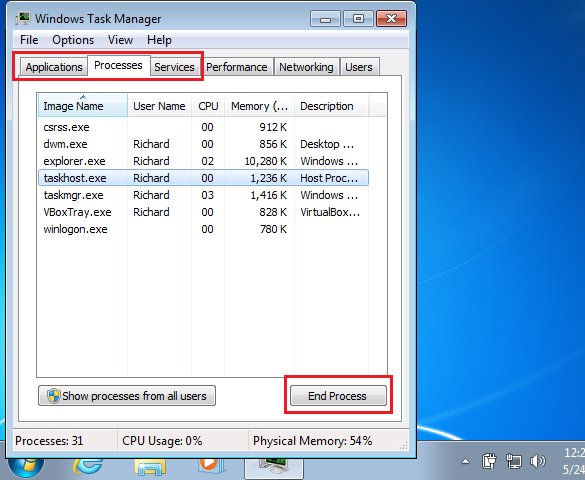Click Desktop description for dwm.exe
The width and height of the screenshot is (585, 480).
coord(327,144)
